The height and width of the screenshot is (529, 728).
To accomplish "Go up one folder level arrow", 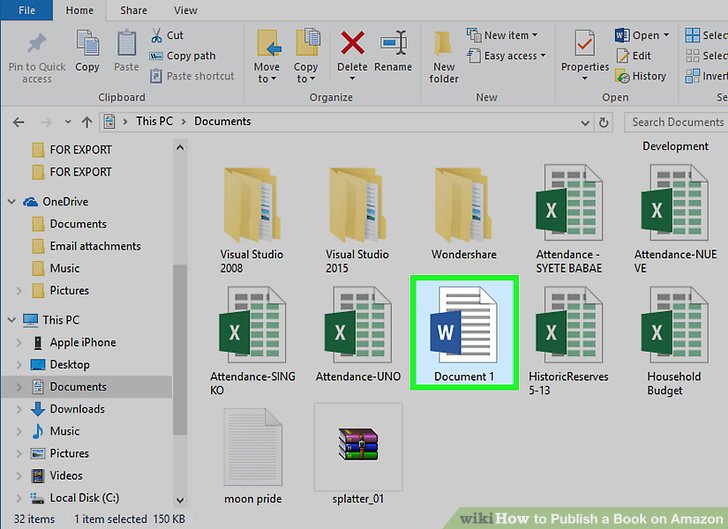I will [87, 122].
